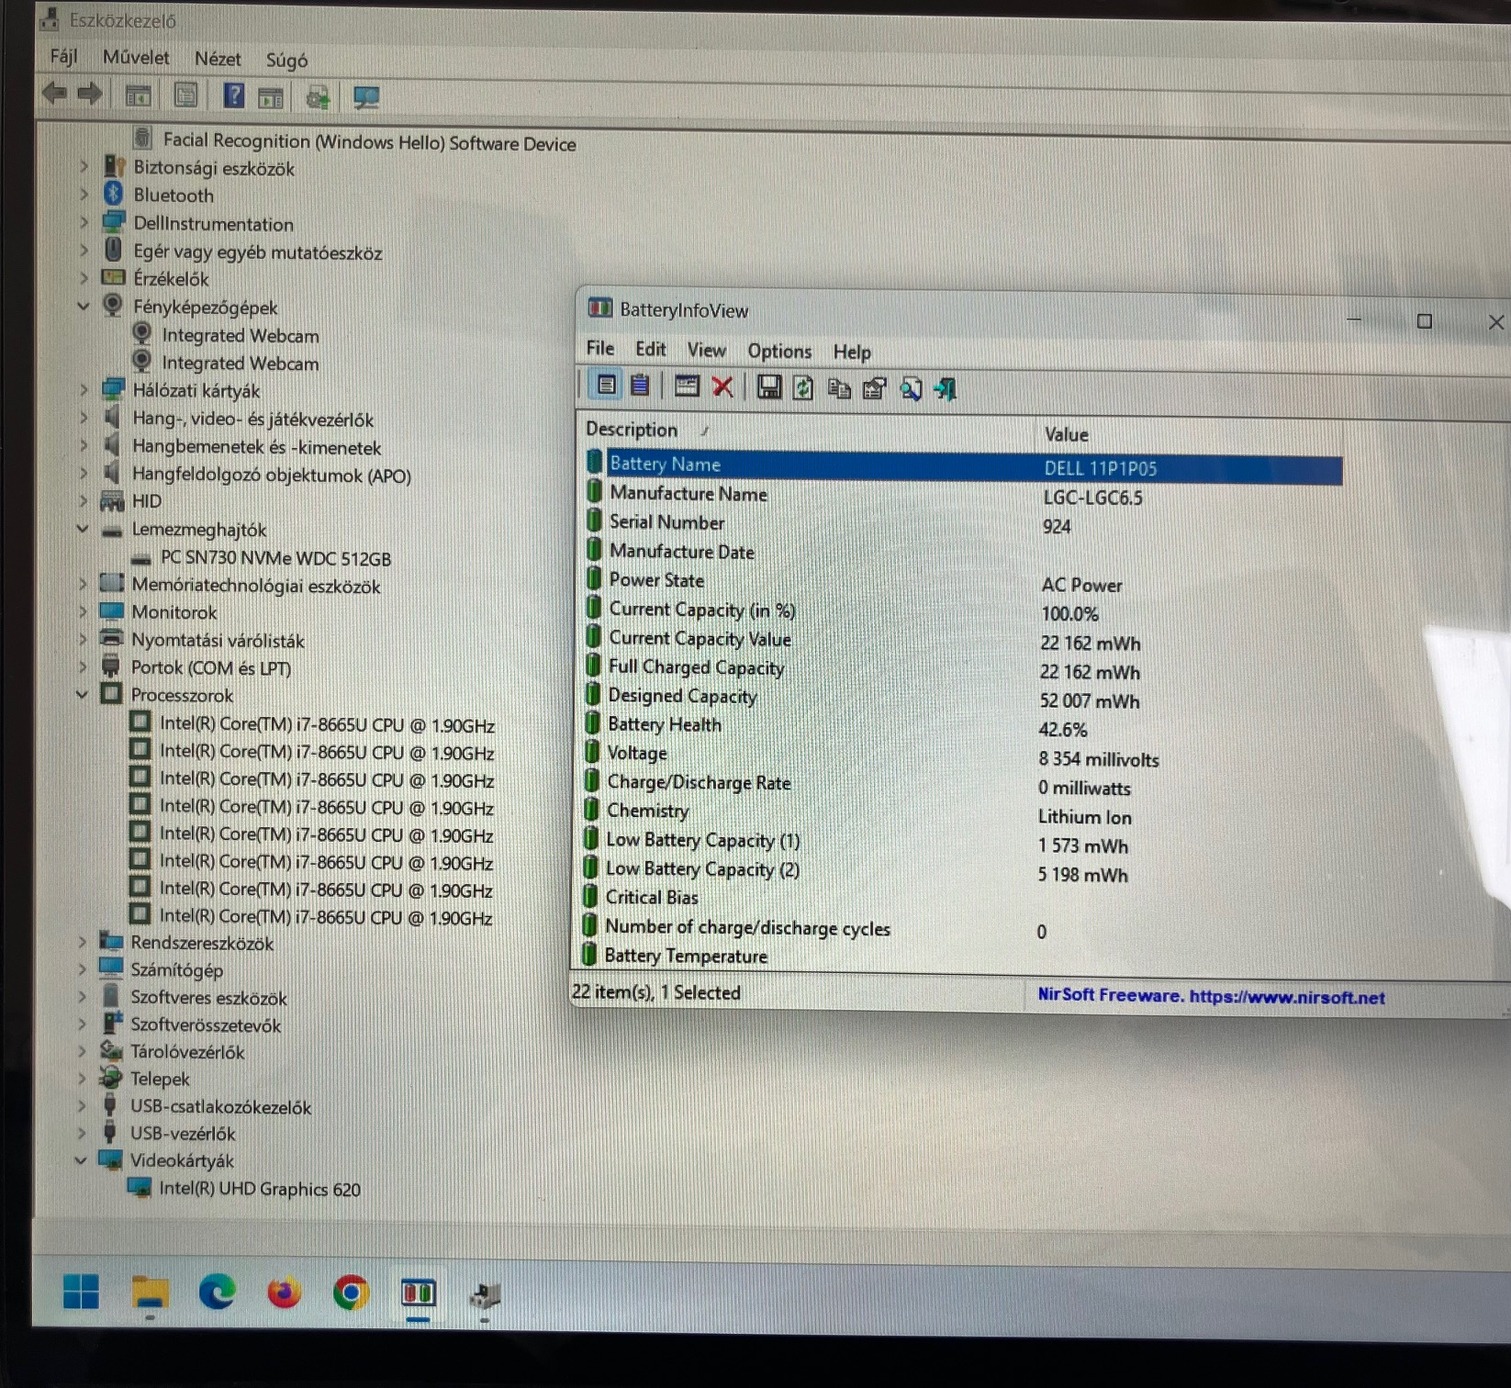The width and height of the screenshot is (1511, 1388).
Task: Click the Copy Selected Items icon
Action: click(839, 389)
